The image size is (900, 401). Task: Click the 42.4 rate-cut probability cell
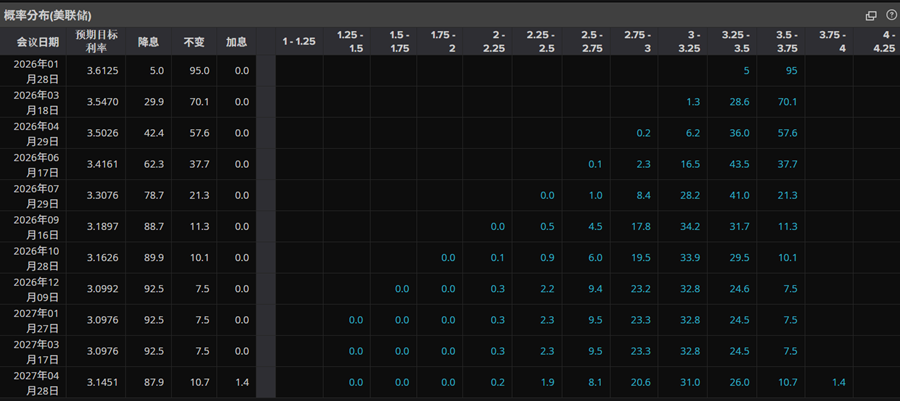point(155,133)
